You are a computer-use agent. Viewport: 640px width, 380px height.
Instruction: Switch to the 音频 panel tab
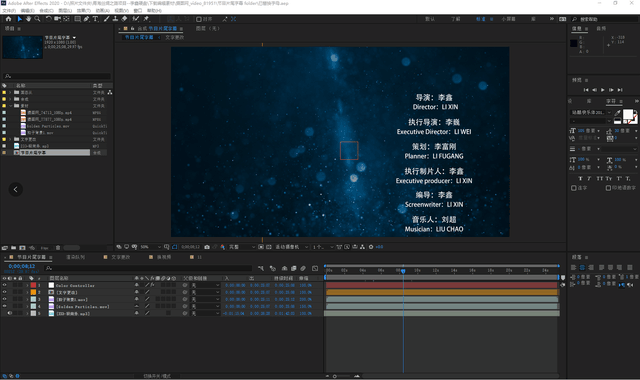point(601,29)
